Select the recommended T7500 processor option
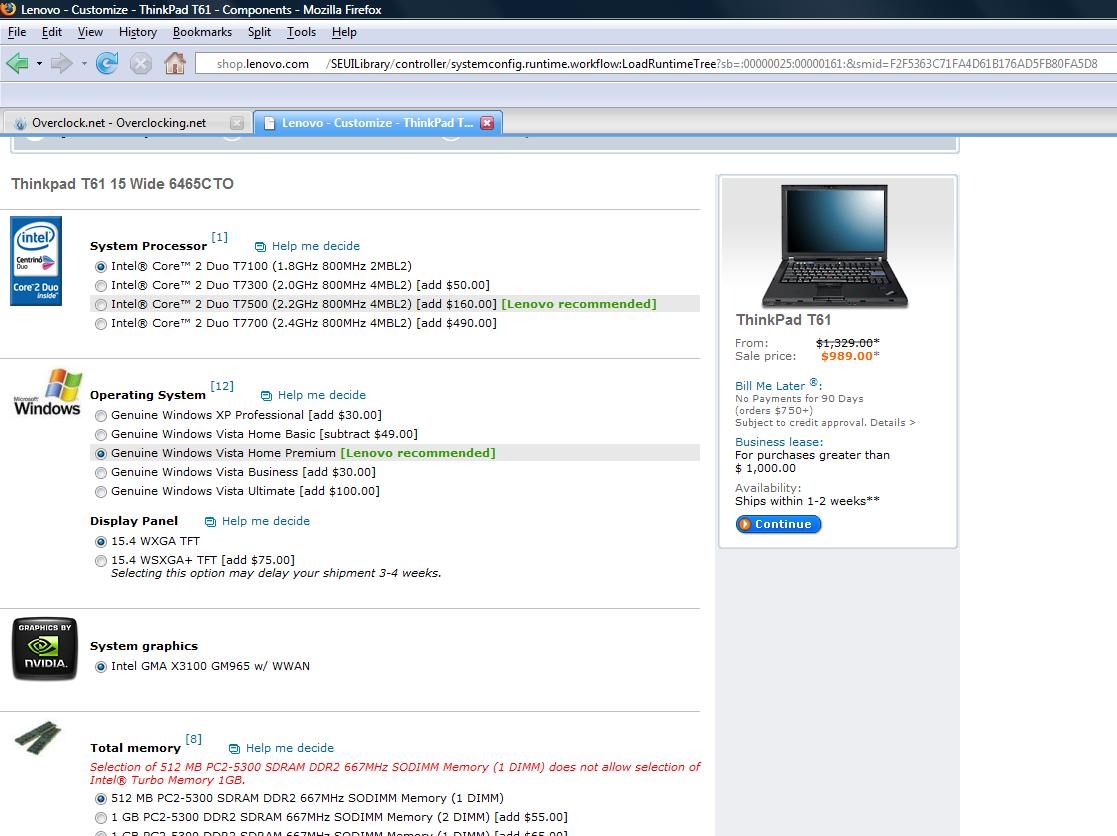This screenshot has height=836, width=1117. click(x=100, y=305)
